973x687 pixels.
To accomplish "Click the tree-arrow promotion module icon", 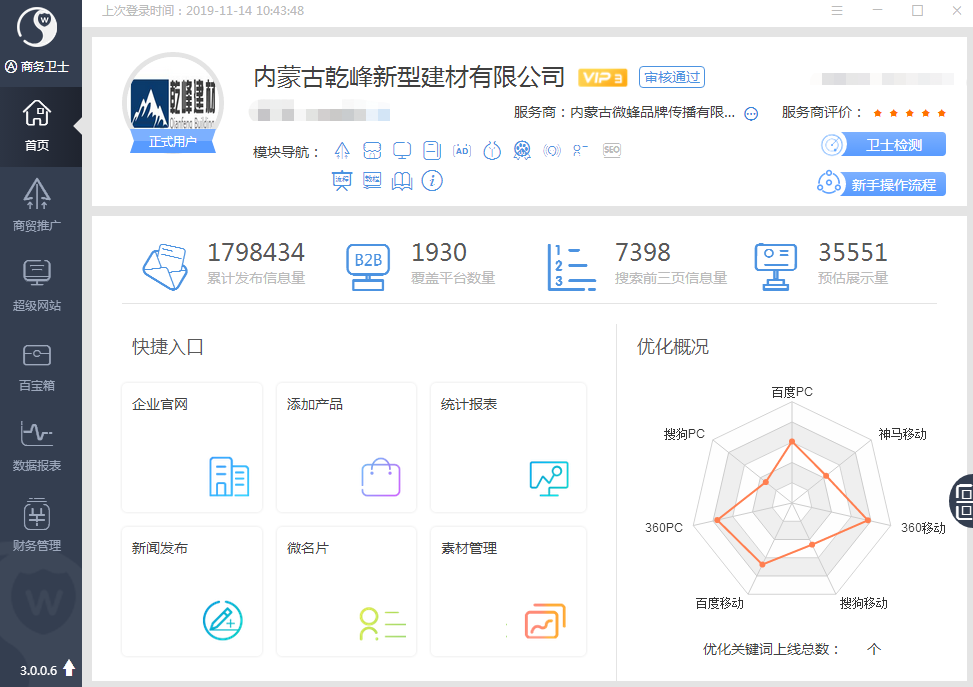I will click(342, 150).
